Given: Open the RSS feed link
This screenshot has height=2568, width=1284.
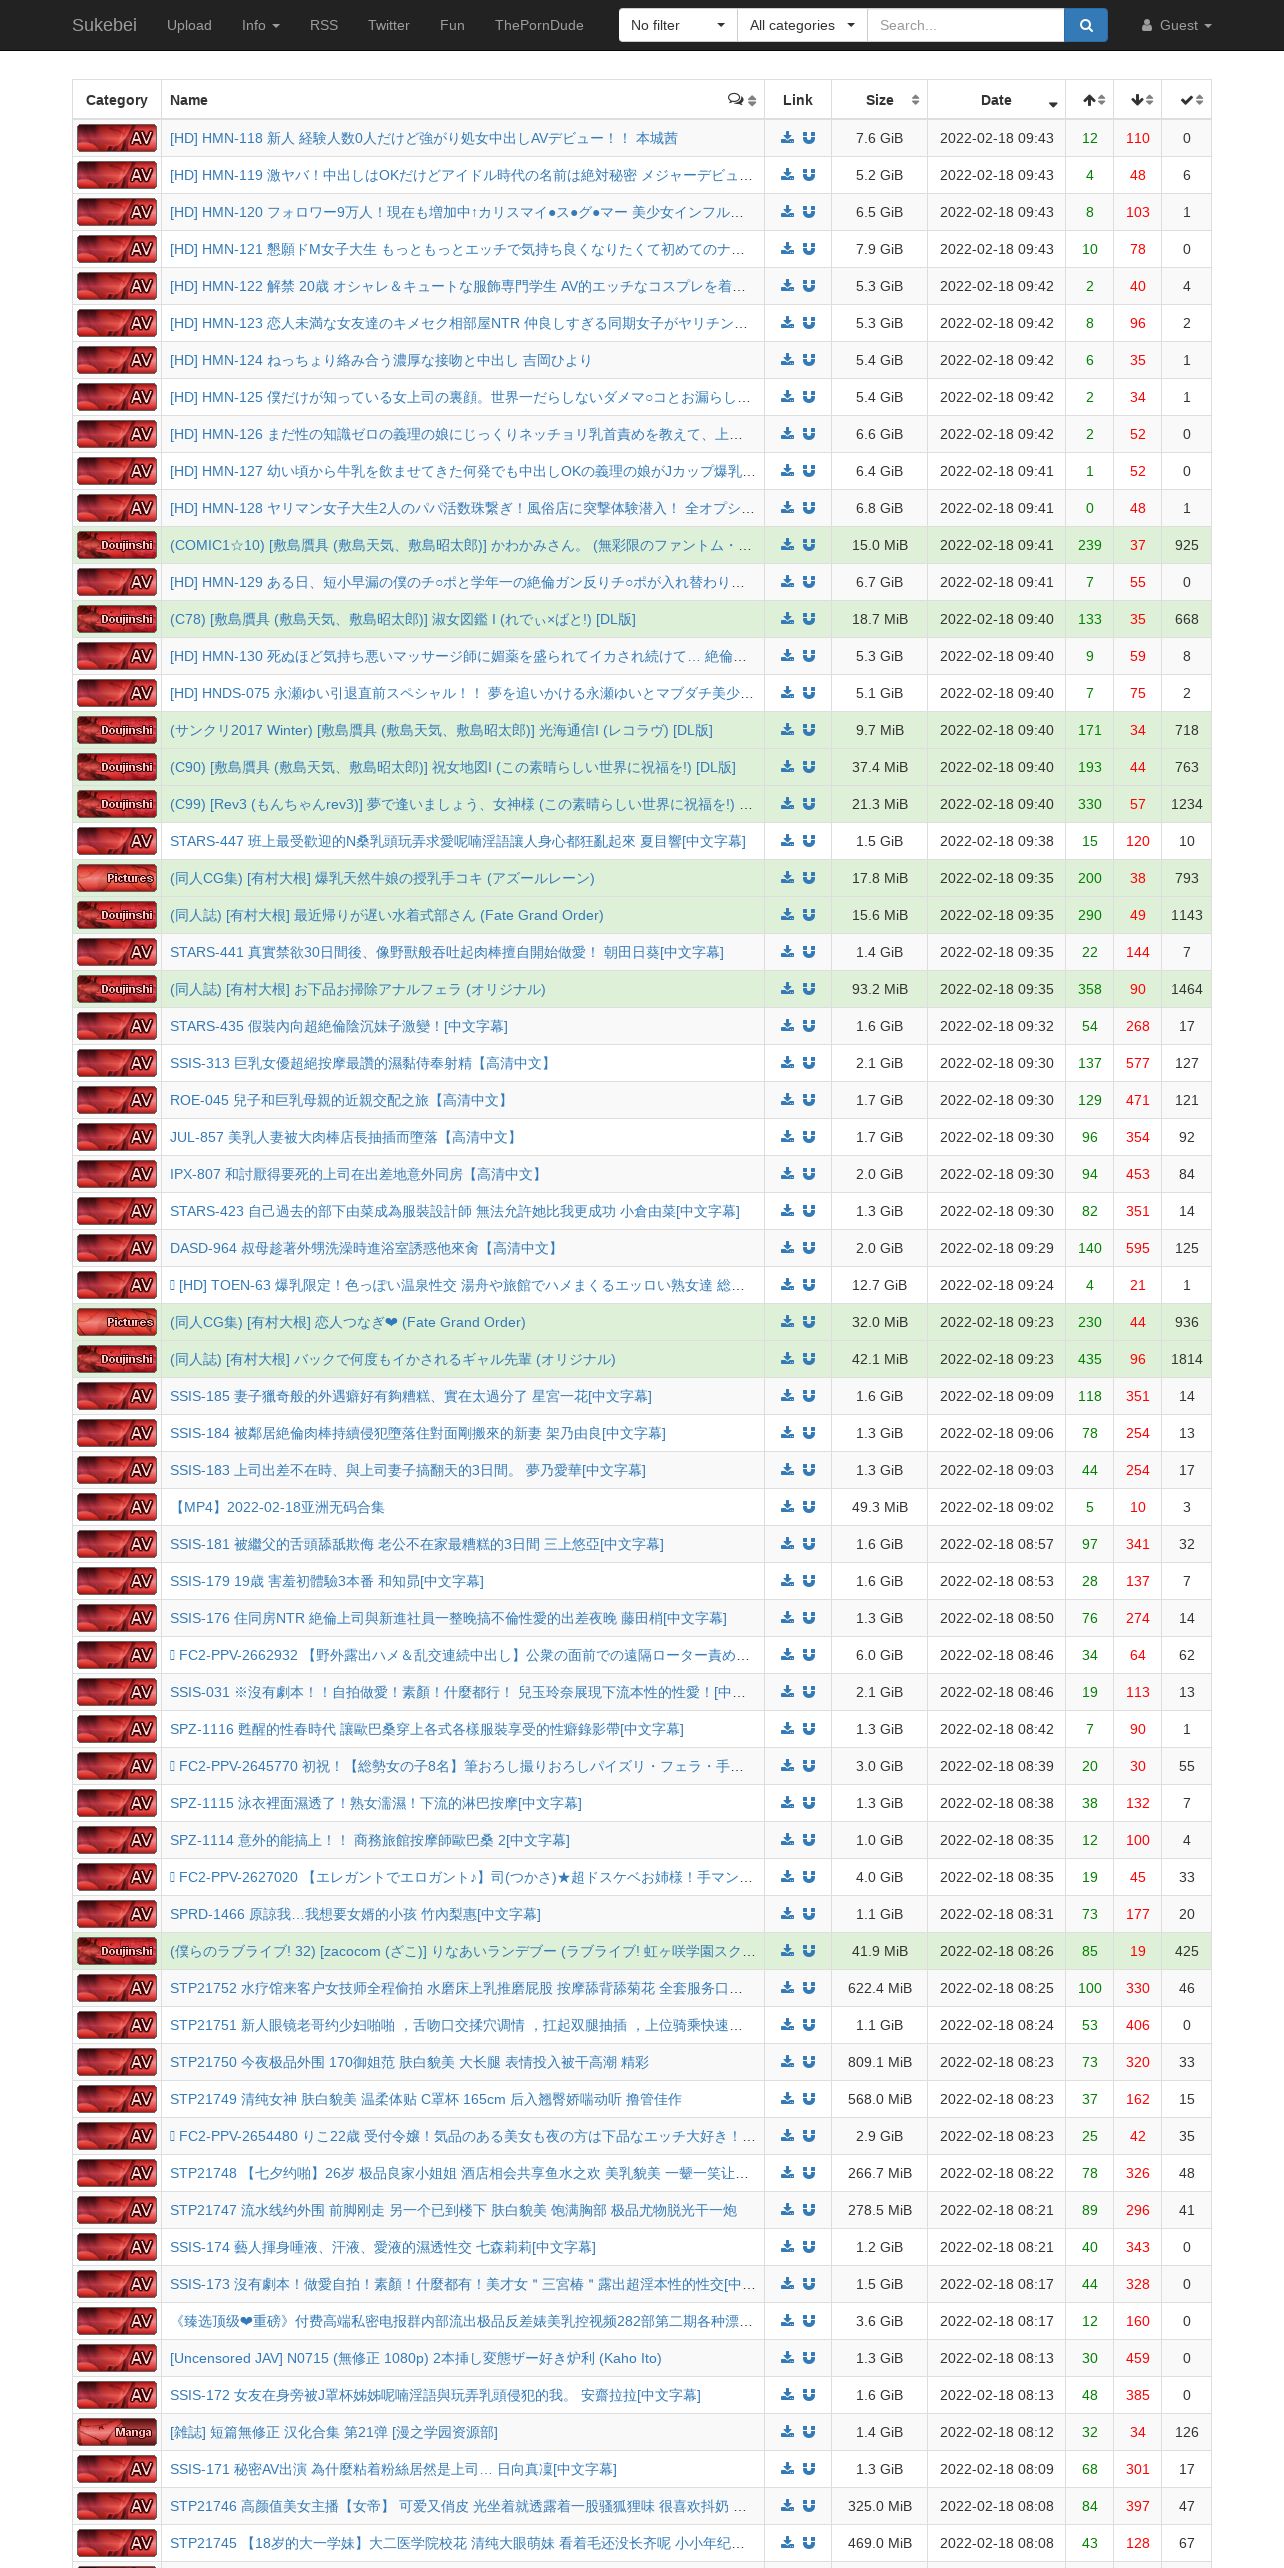Looking at the screenshot, I should (x=324, y=25).
